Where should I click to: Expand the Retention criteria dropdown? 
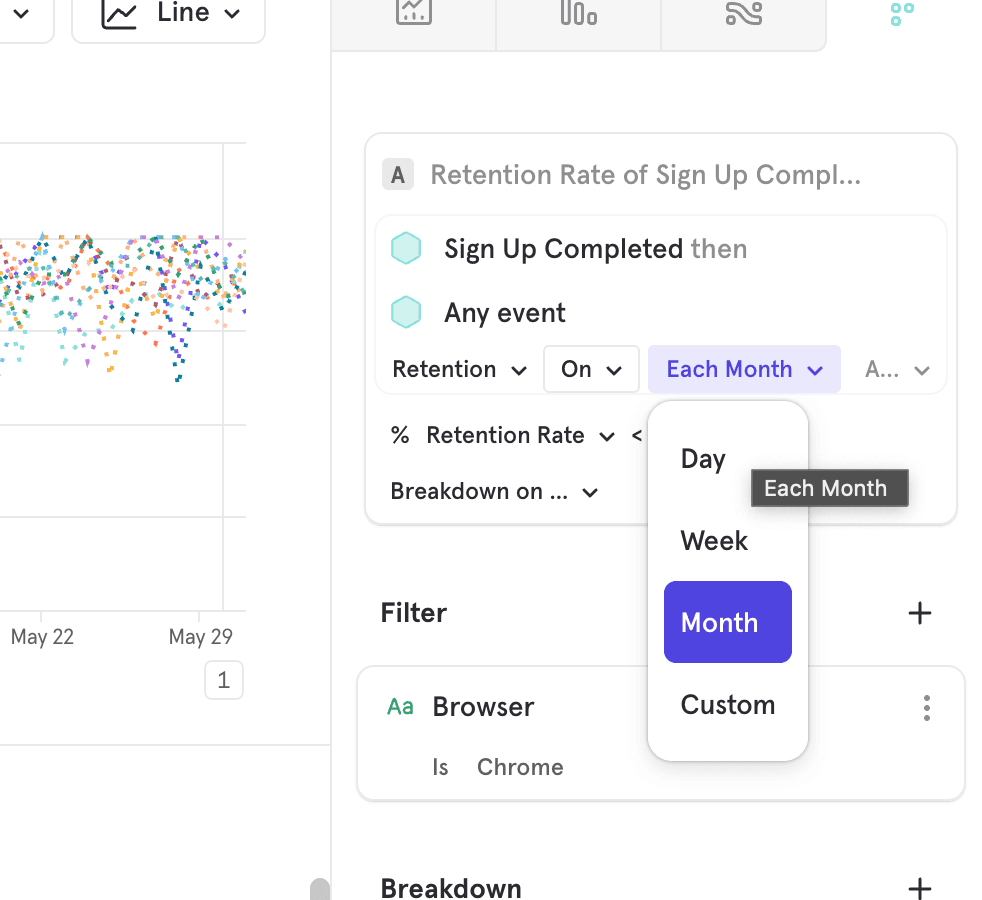click(x=459, y=370)
